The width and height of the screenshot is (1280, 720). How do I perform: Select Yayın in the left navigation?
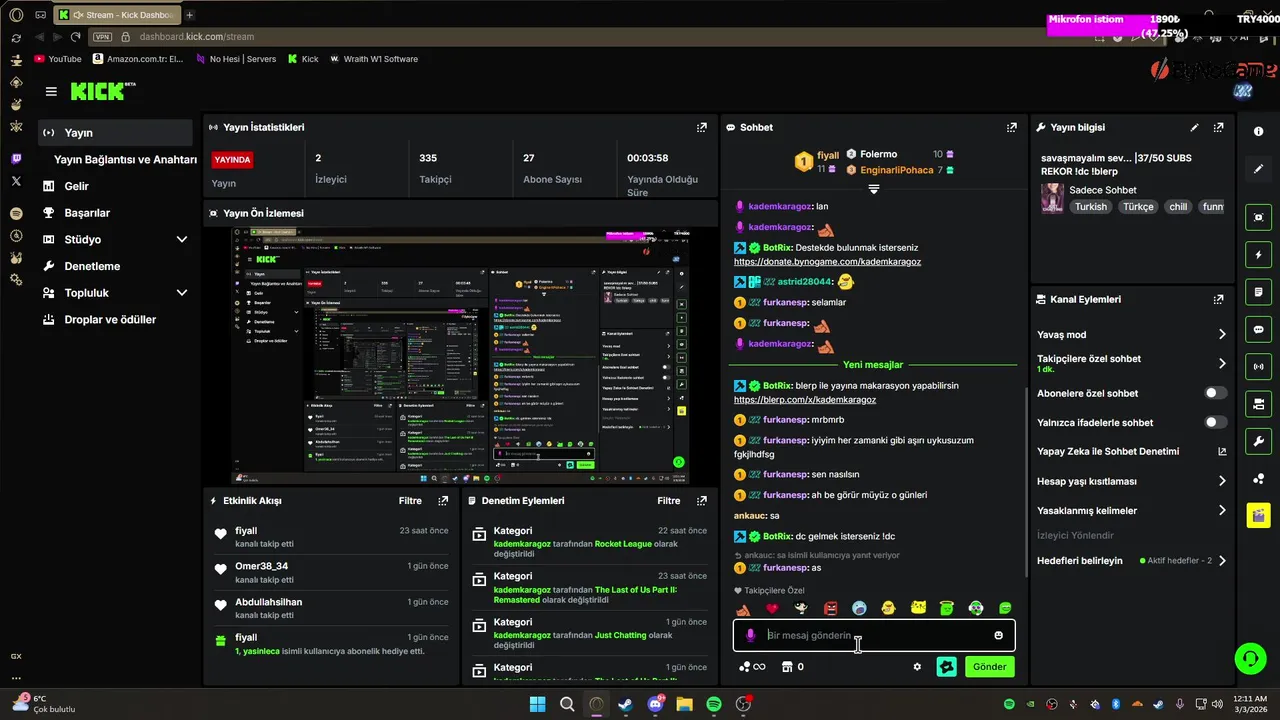click(115, 133)
